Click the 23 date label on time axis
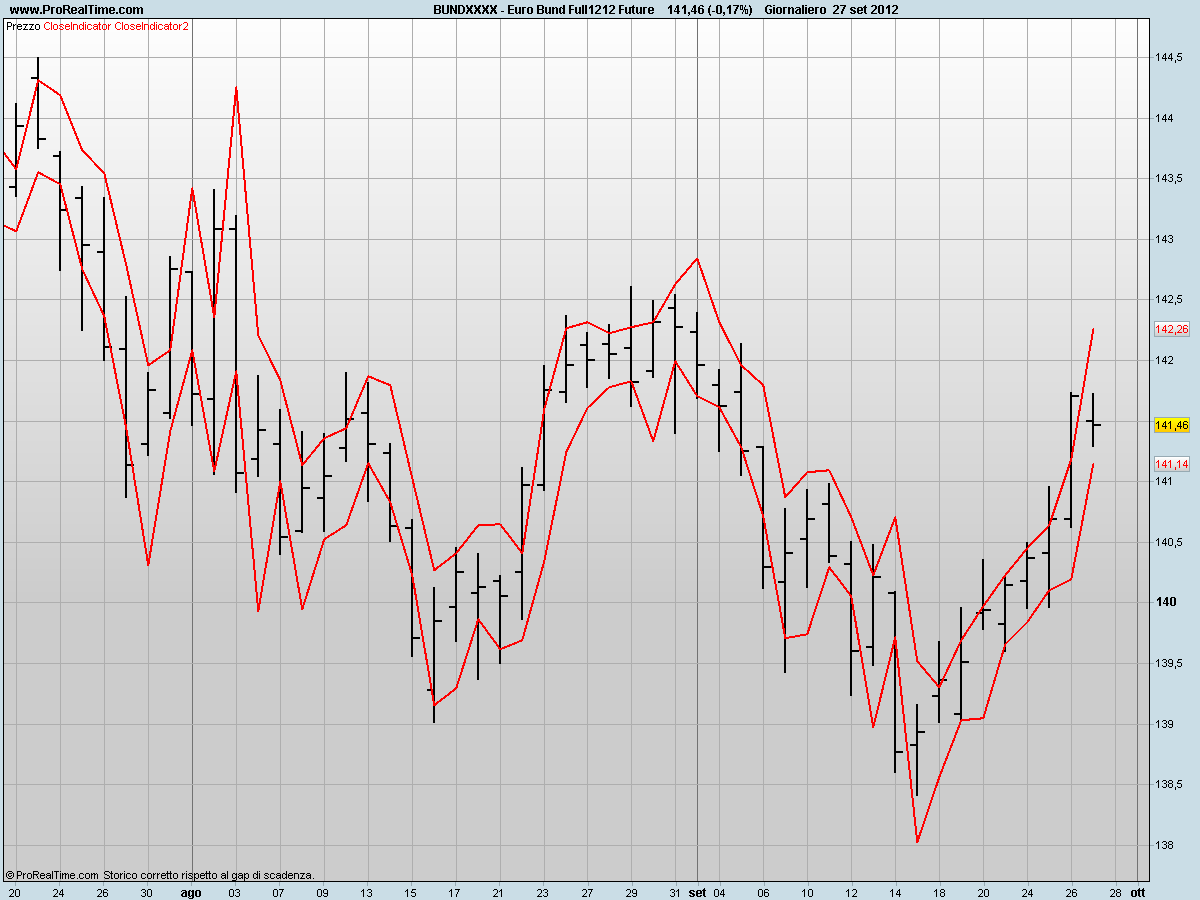This screenshot has width=1200, height=900. pyautogui.click(x=543, y=891)
